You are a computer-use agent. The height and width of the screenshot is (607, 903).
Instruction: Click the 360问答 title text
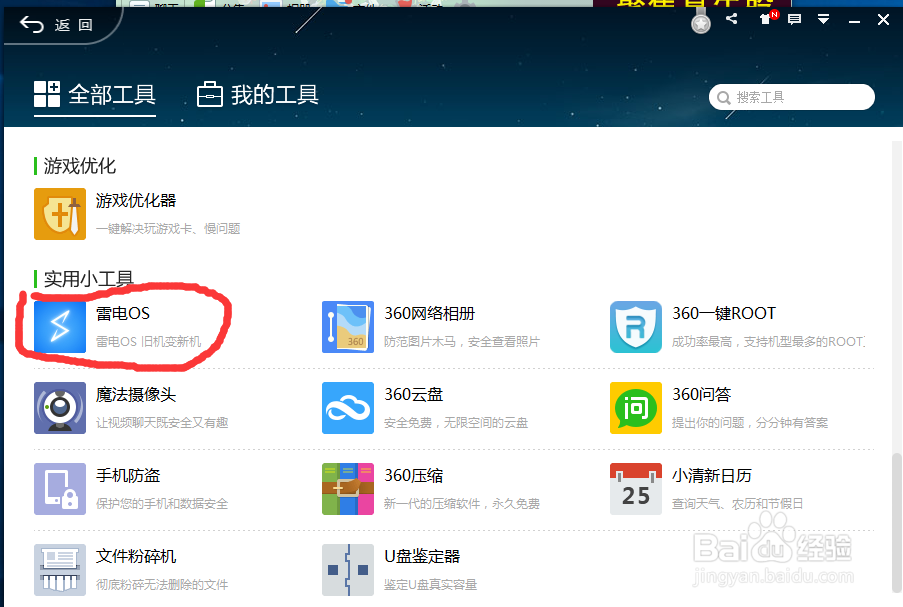click(x=701, y=394)
